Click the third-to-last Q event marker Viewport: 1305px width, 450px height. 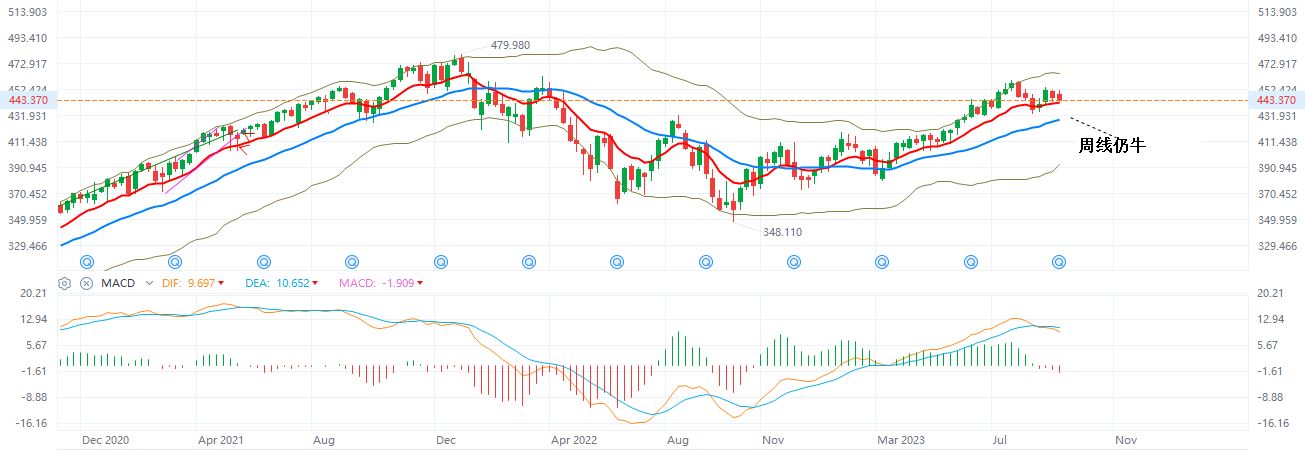[x=882, y=262]
